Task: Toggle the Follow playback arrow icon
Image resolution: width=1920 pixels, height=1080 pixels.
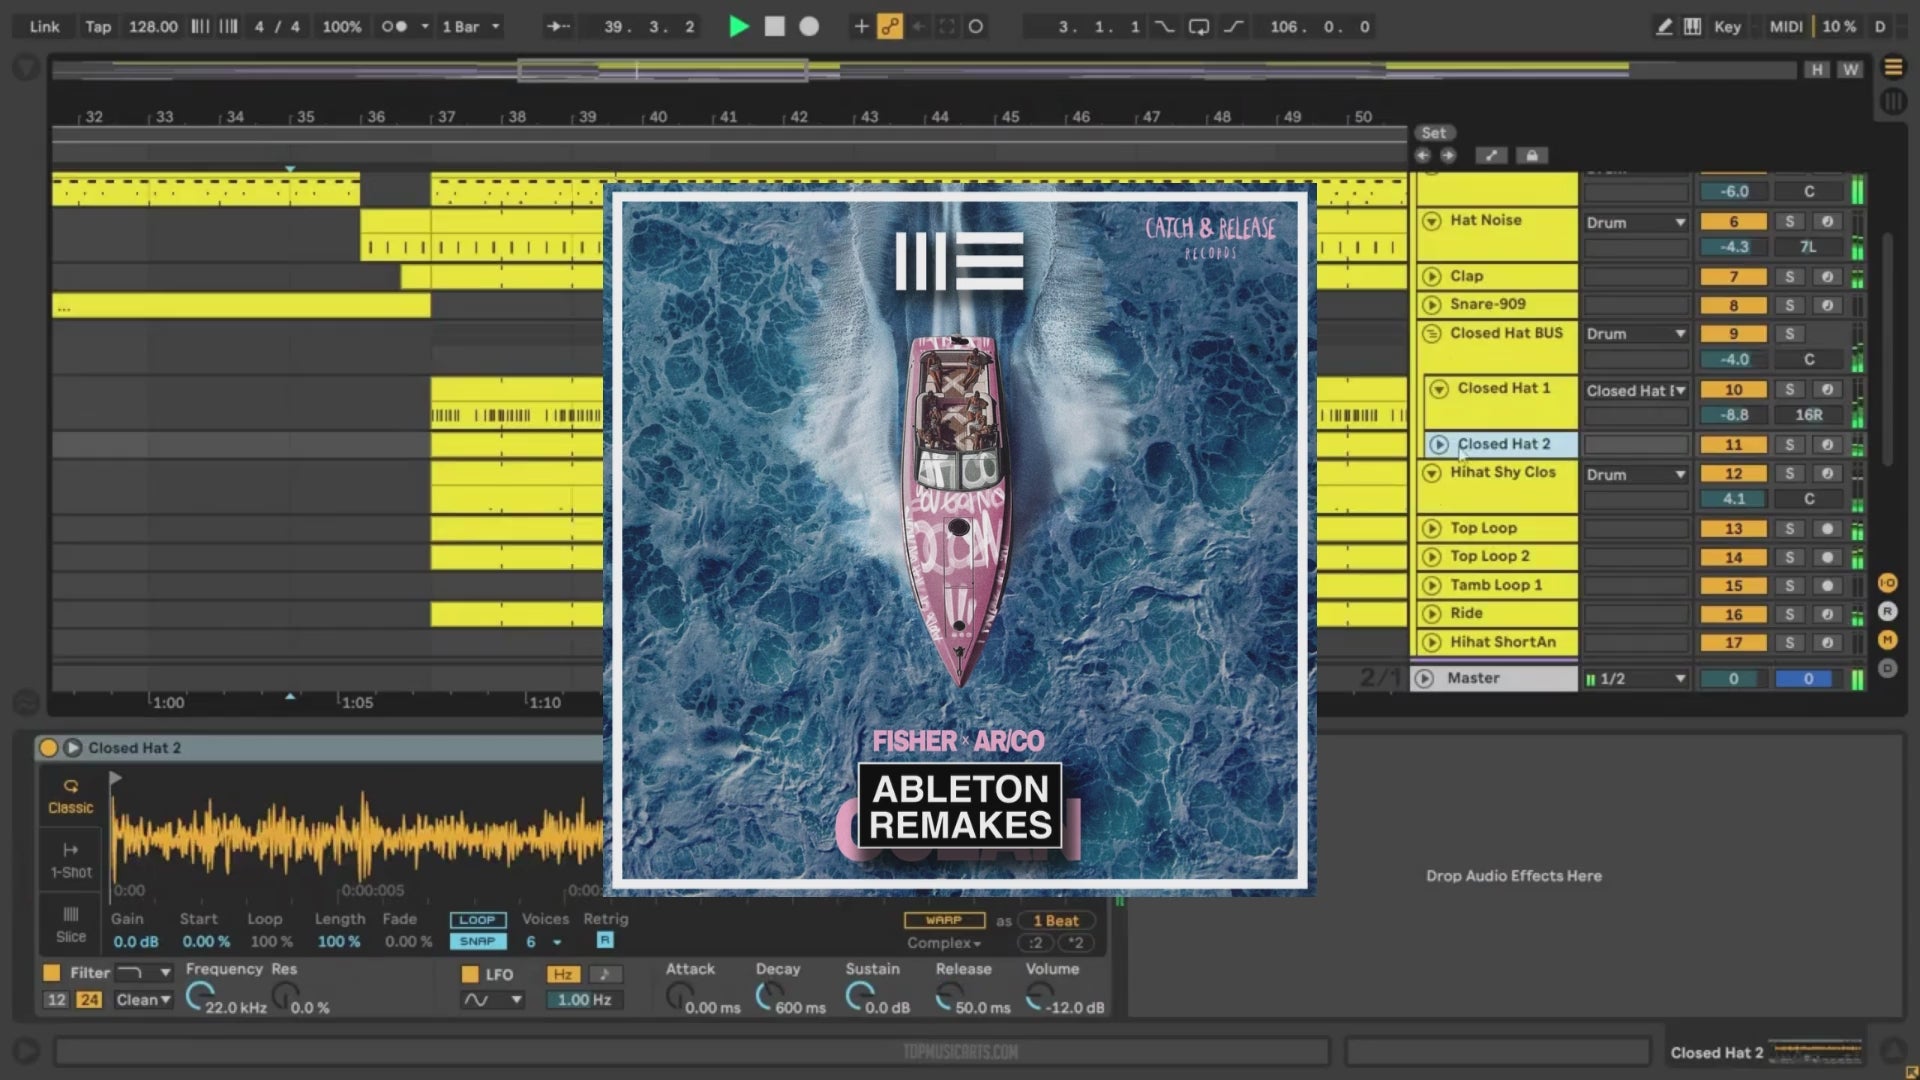Action: (558, 27)
